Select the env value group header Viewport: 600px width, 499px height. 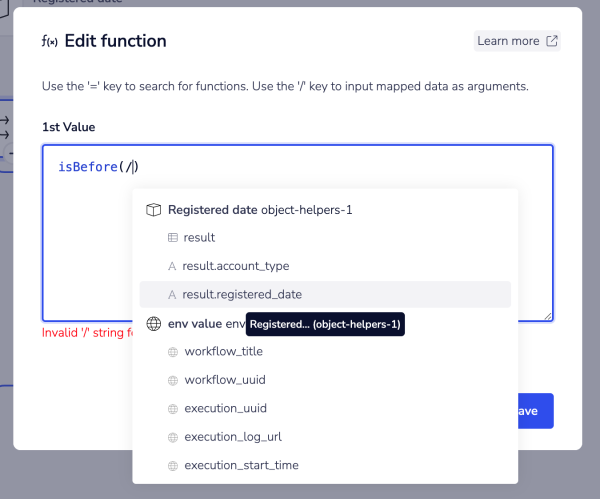click(194, 324)
